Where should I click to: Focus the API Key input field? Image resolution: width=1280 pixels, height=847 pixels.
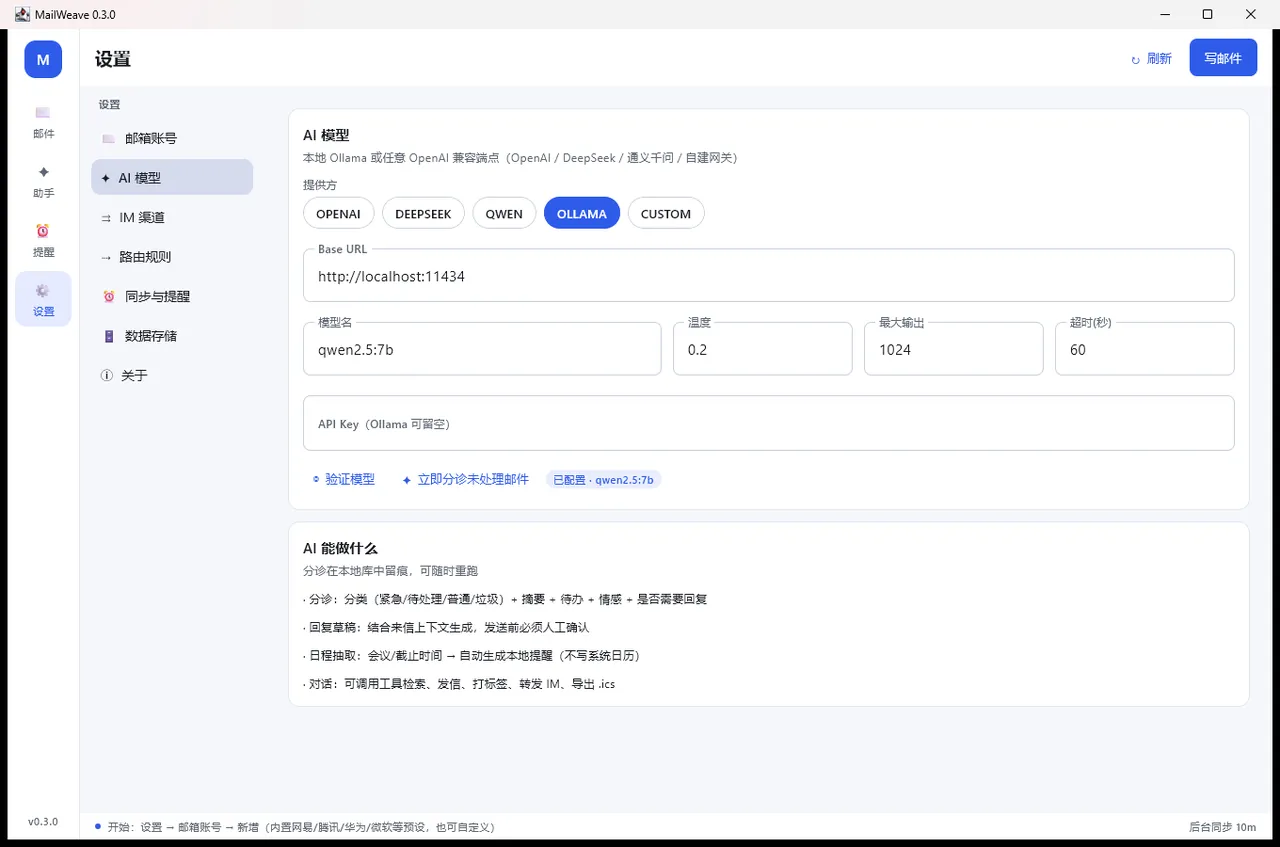pos(768,423)
